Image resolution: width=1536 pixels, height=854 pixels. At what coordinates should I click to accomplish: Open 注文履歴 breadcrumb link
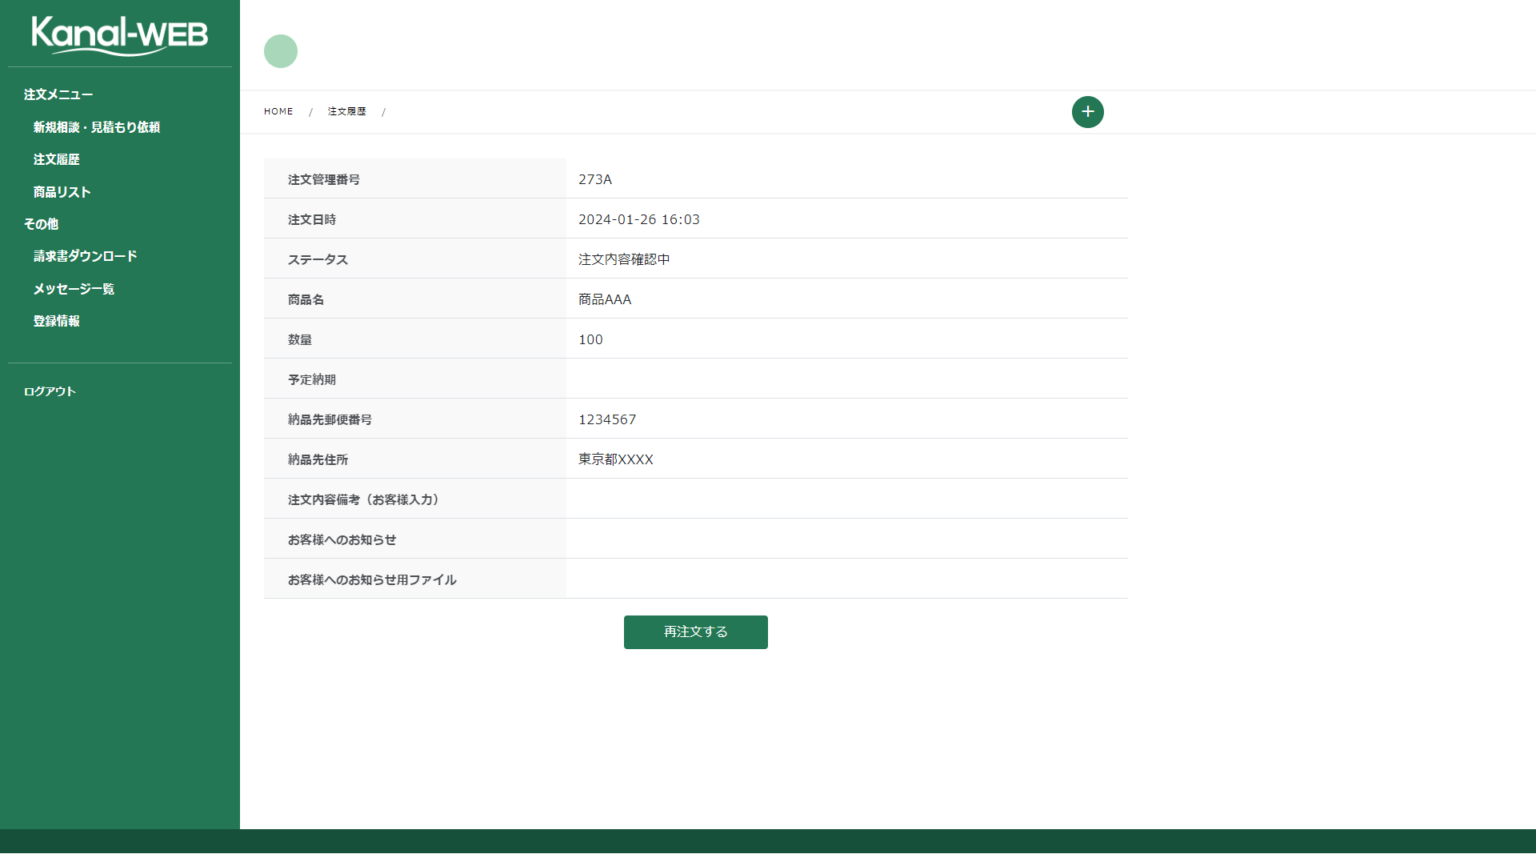click(x=346, y=111)
